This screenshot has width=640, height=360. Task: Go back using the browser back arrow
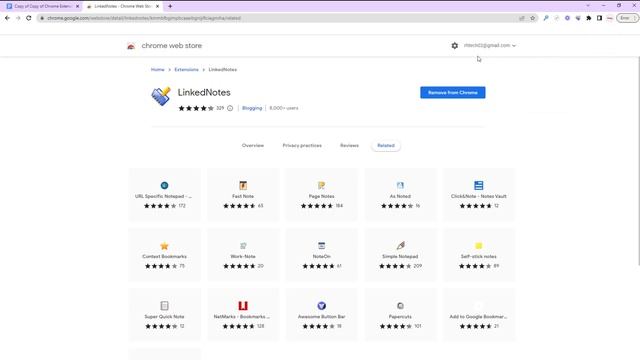[x=7, y=18]
